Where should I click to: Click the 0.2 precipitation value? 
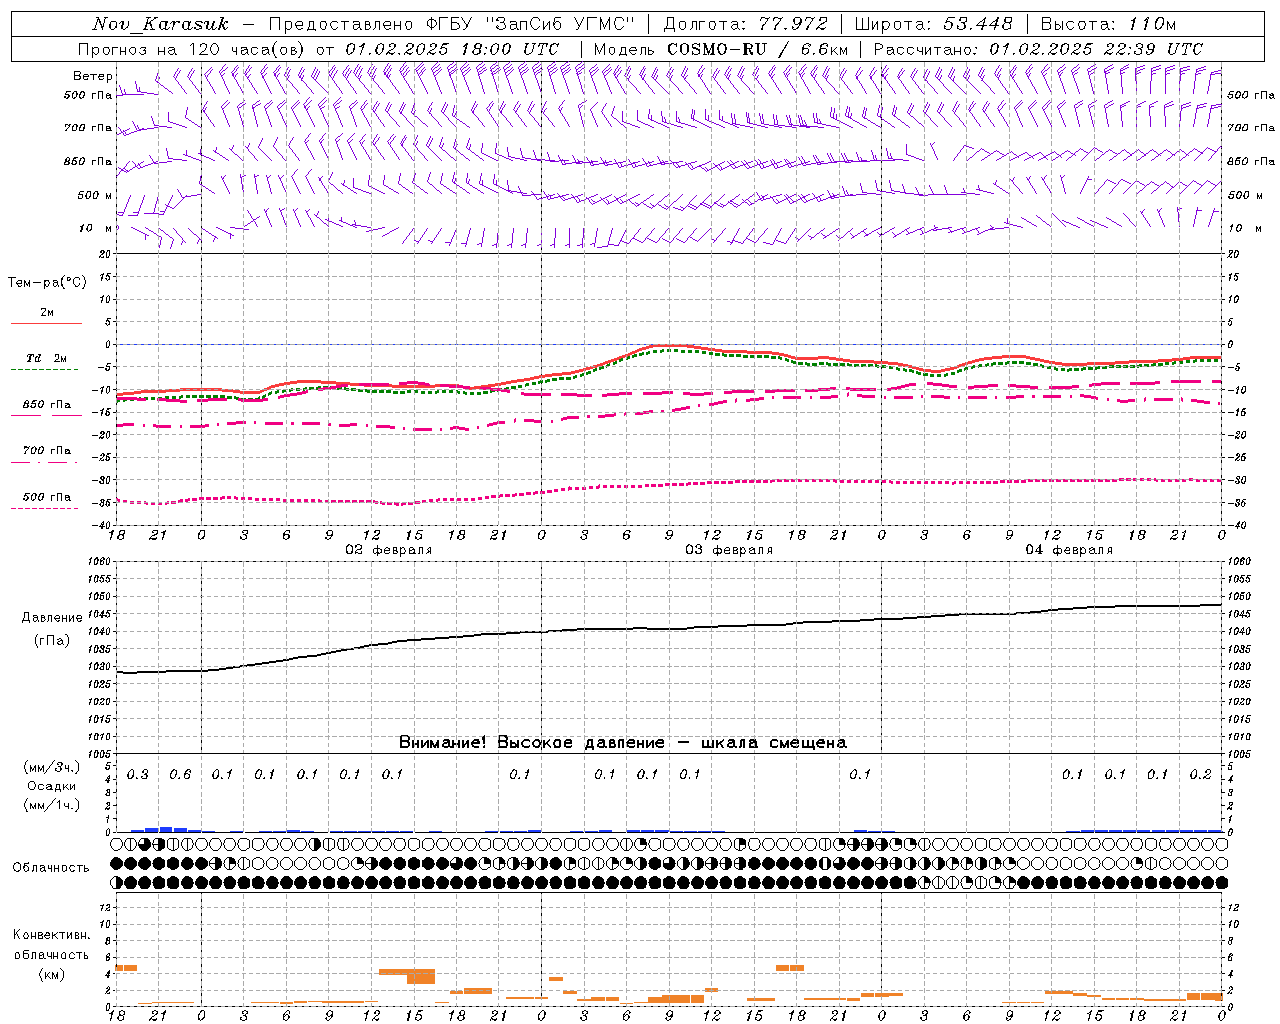(1201, 774)
